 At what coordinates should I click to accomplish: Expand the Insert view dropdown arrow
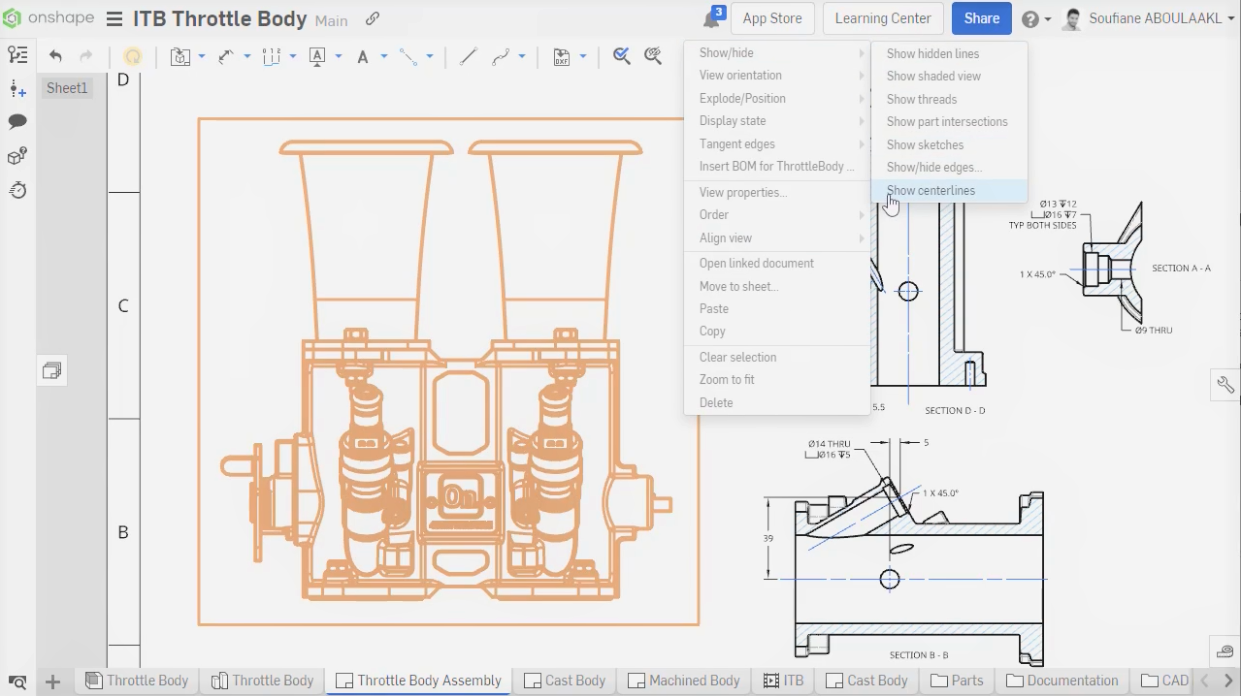[202, 57]
